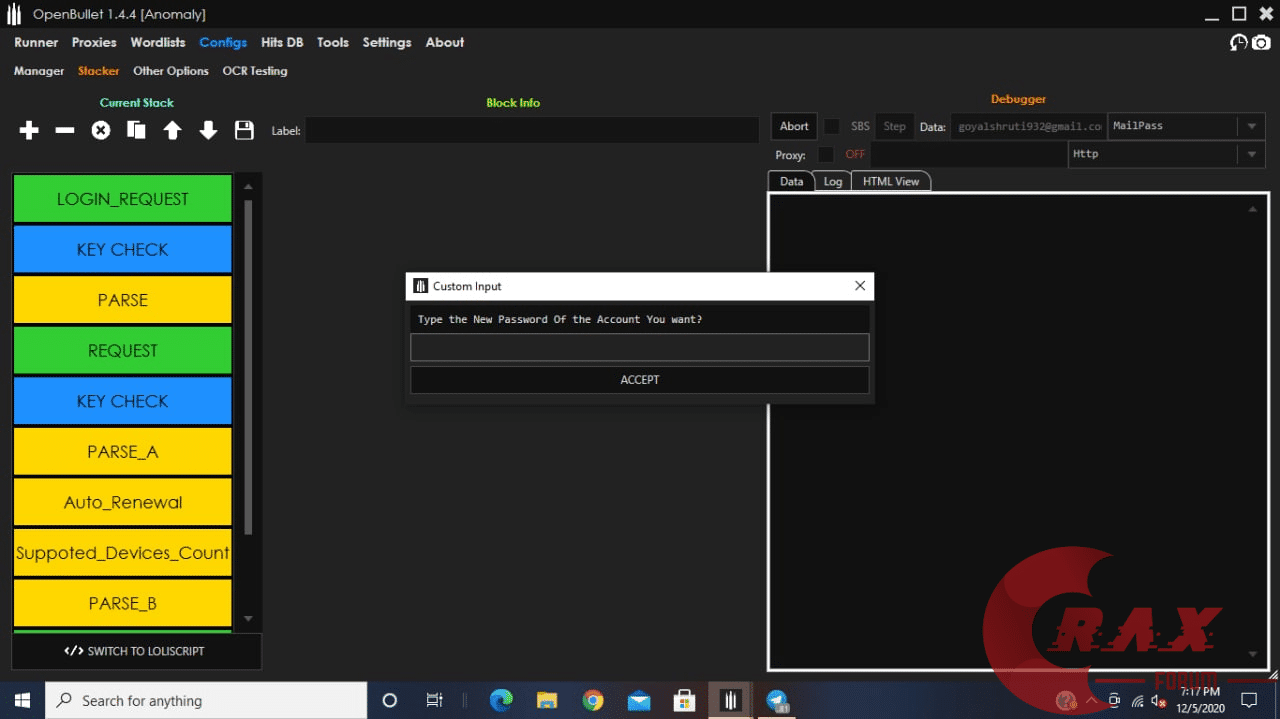Select the Suppoted_Devices_Count block
The height and width of the screenshot is (719, 1280).
(x=123, y=552)
